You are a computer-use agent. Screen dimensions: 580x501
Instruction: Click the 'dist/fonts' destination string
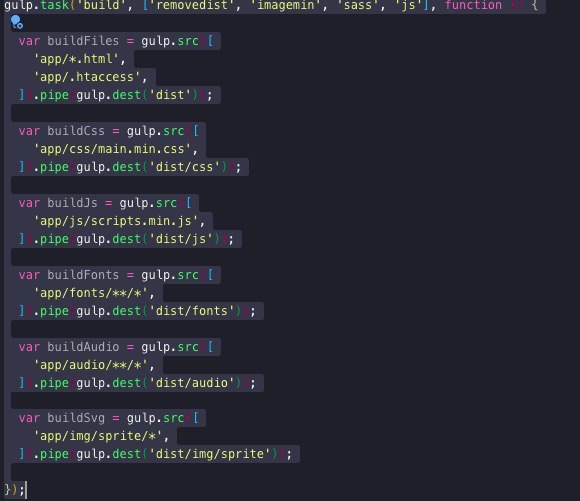192,311
